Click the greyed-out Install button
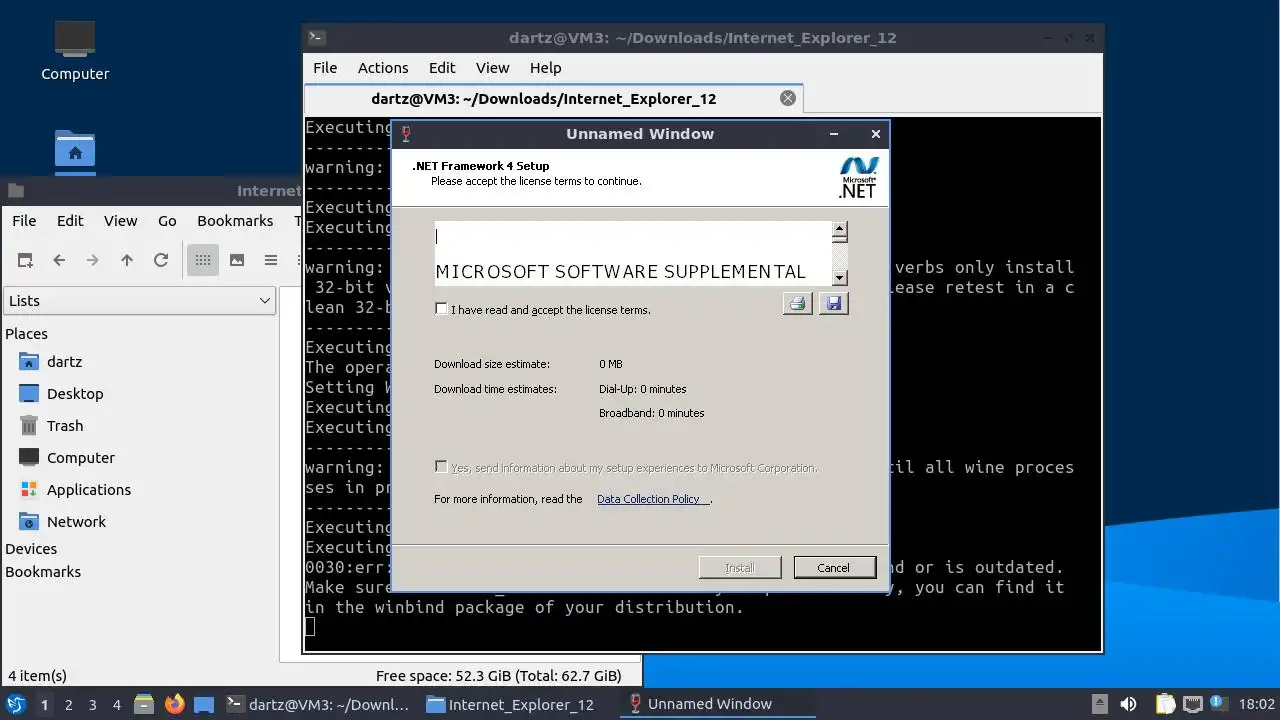Image resolution: width=1280 pixels, height=720 pixels. pyautogui.click(x=740, y=567)
